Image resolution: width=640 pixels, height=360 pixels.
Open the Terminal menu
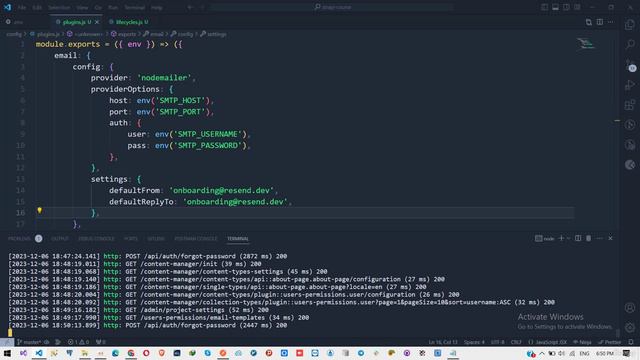tap(134, 7)
